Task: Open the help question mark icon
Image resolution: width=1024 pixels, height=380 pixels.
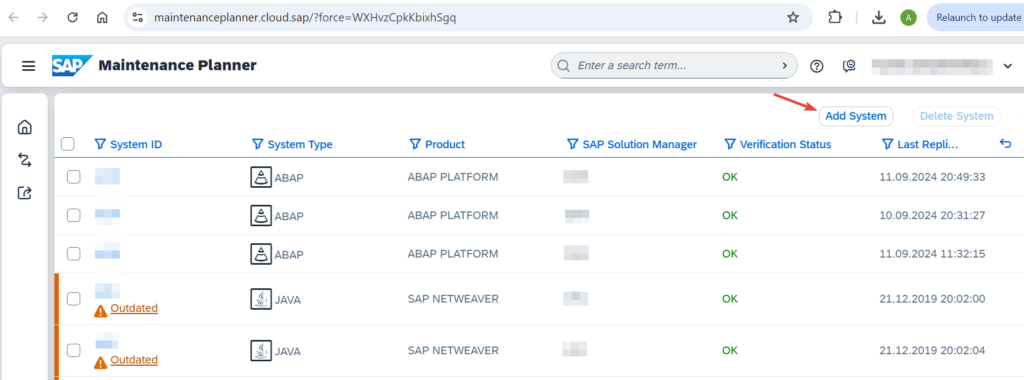Action: tap(816, 66)
